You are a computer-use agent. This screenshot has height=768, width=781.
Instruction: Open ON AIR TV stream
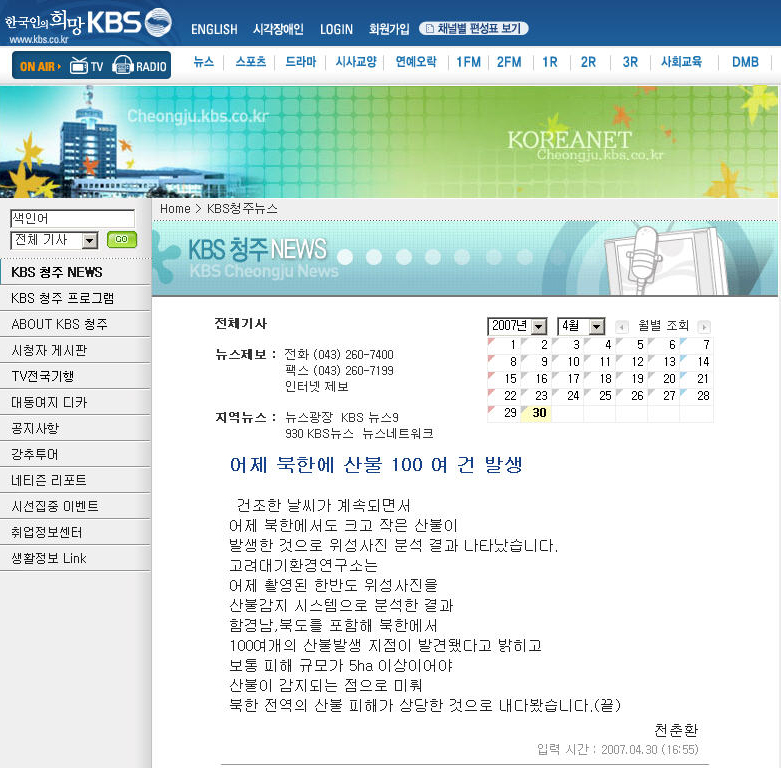pyautogui.click(x=87, y=66)
